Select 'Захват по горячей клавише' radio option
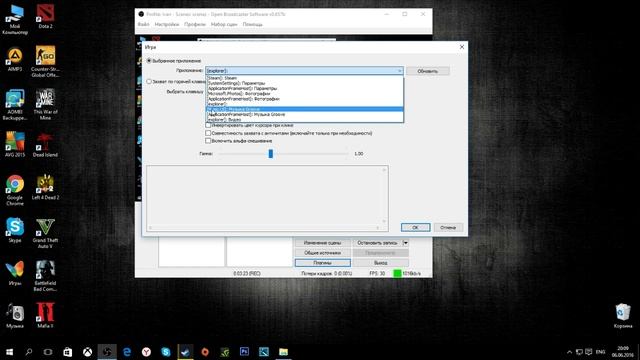Image resolution: width=640 pixels, height=360 pixels. tap(149, 82)
